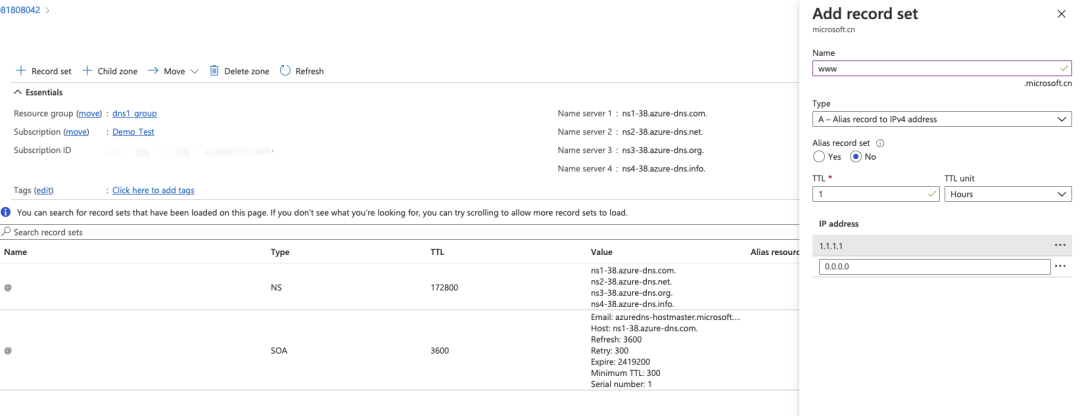
Task: Open the record Type dropdown
Action: [942, 119]
